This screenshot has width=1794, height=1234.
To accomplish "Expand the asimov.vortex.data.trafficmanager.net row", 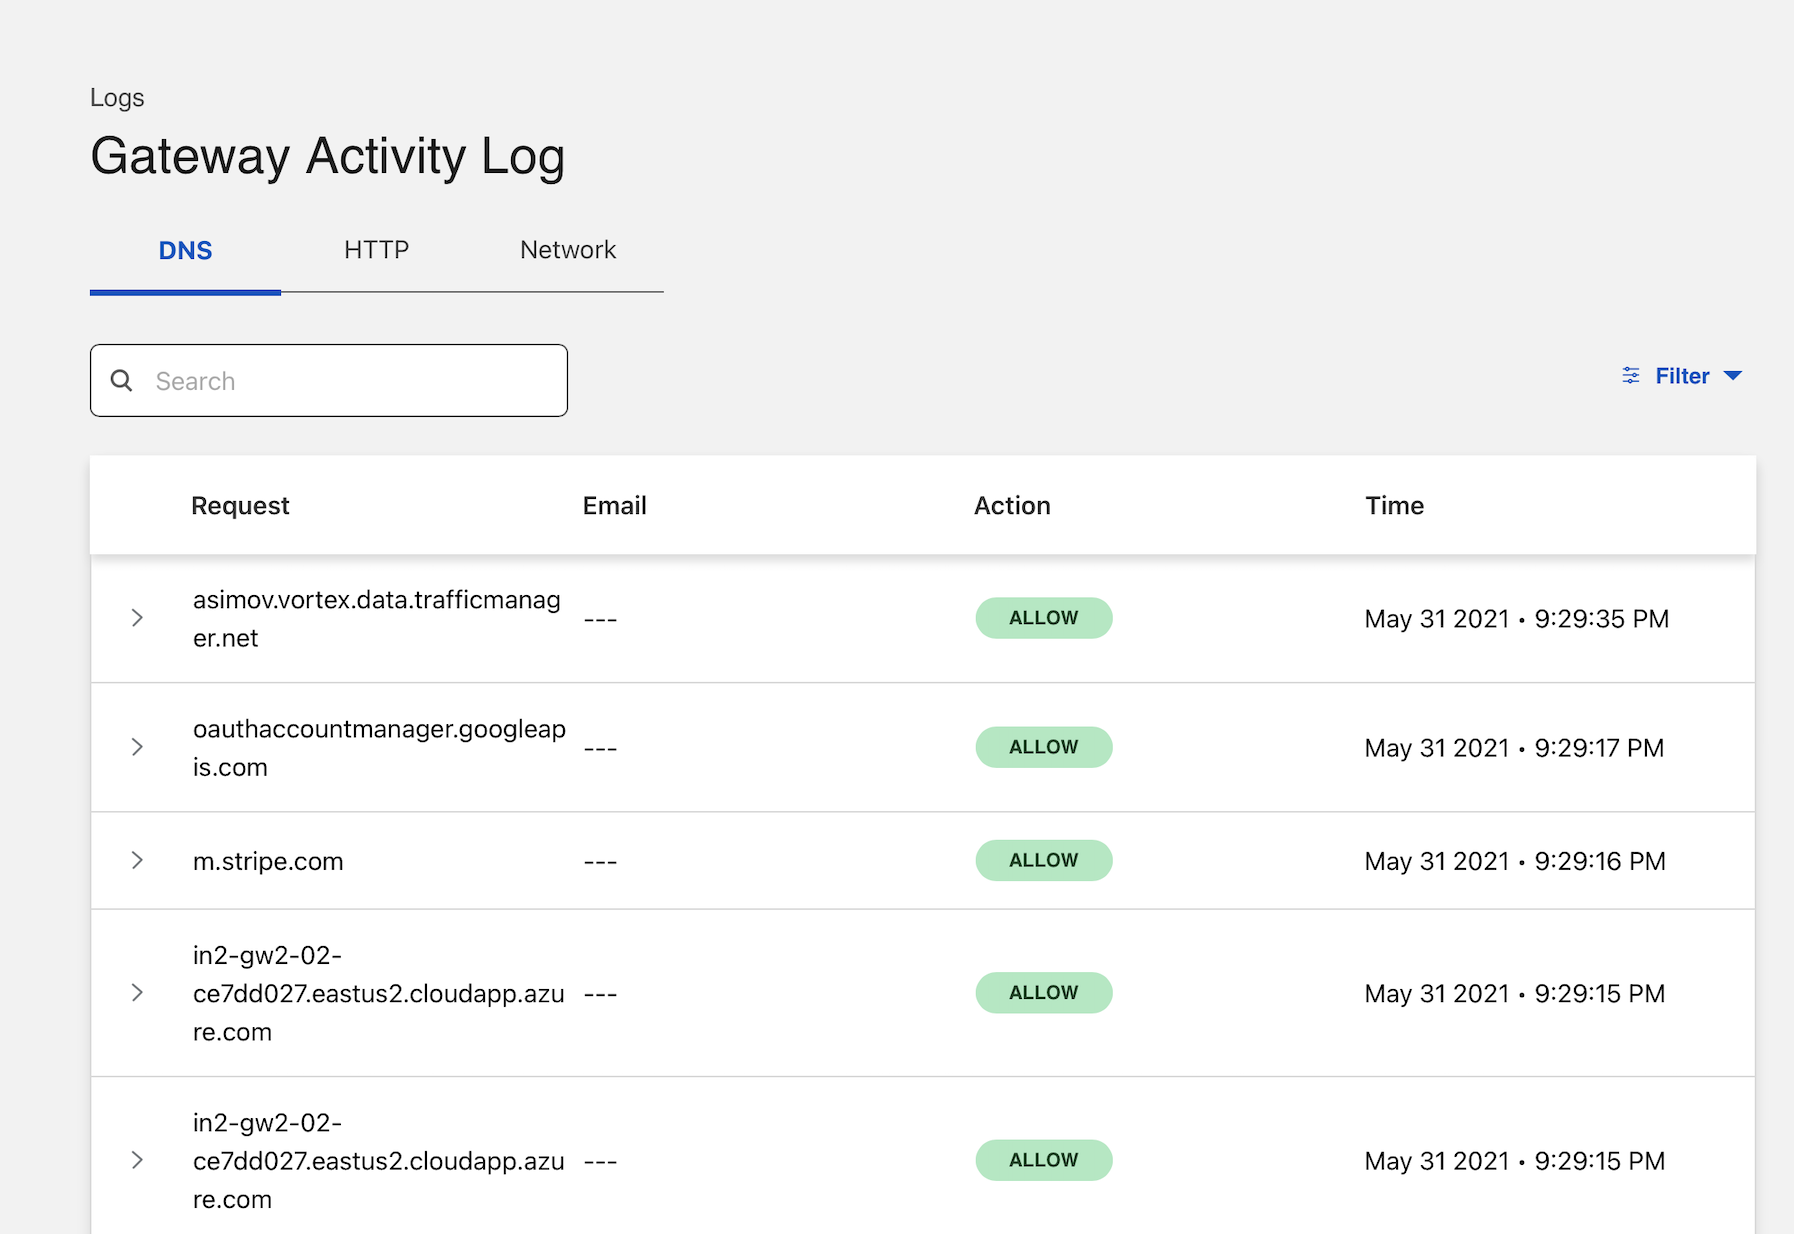I will click(137, 618).
